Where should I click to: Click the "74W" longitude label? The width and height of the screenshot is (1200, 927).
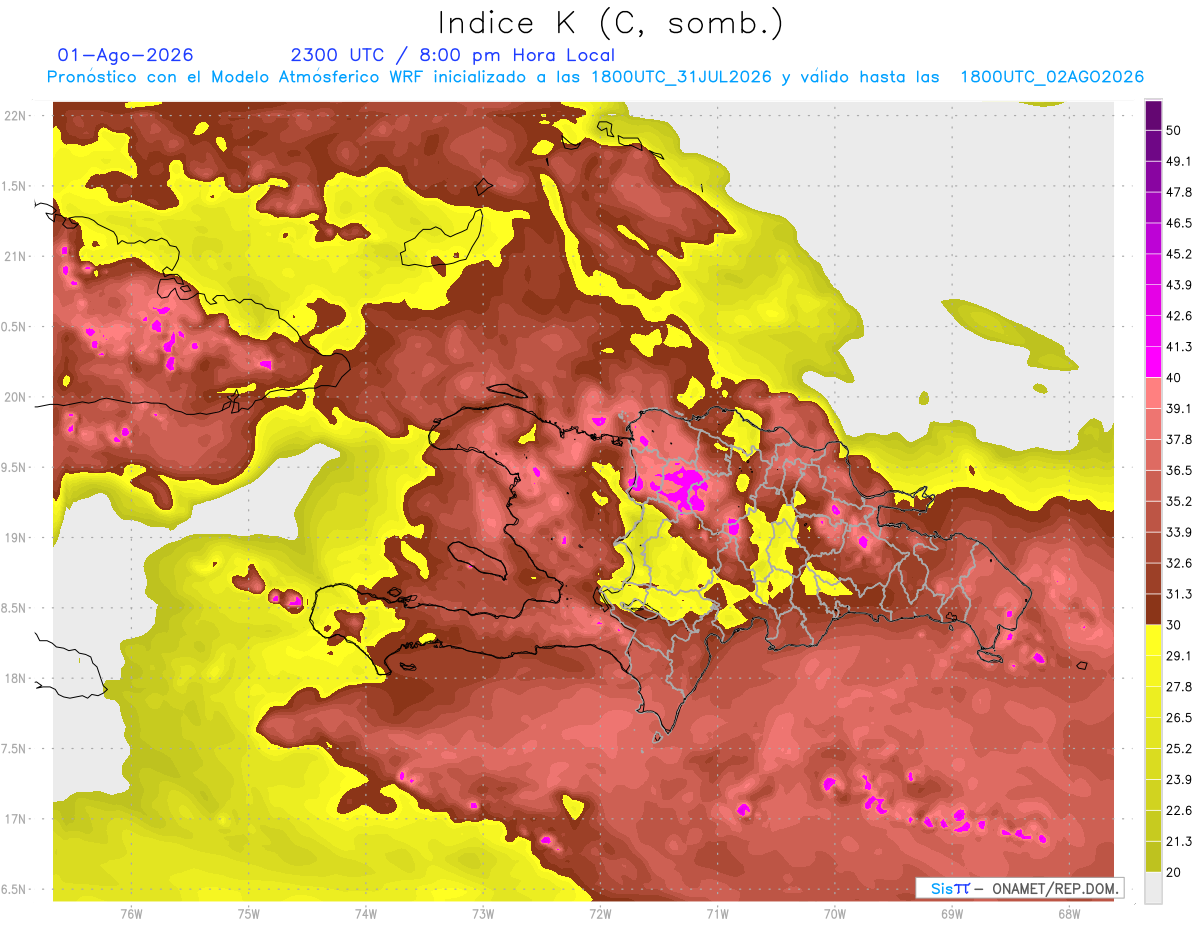click(x=365, y=914)
